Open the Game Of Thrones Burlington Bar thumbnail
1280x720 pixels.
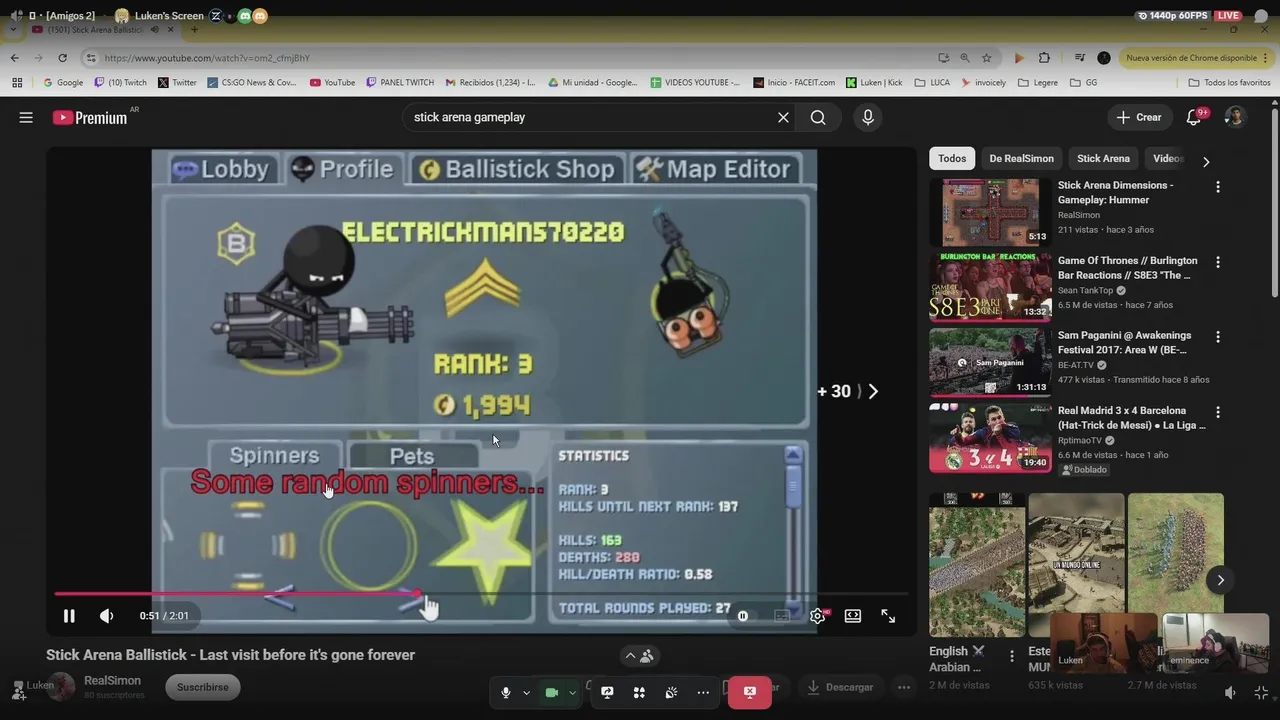990,287
